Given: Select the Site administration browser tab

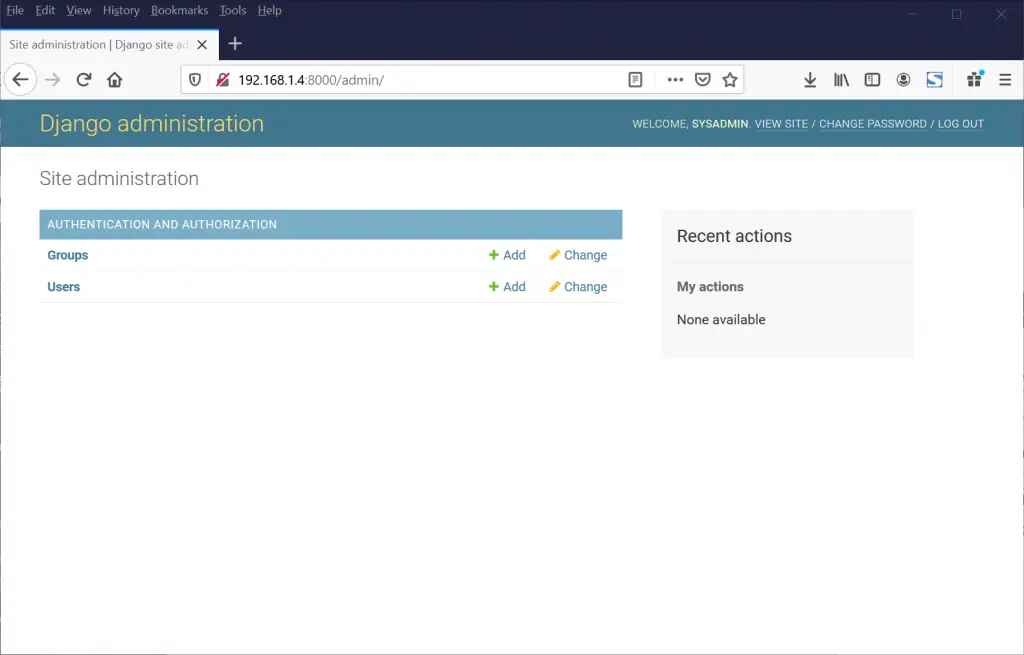Looking at the screenshot, I should [x=100, y=44].
